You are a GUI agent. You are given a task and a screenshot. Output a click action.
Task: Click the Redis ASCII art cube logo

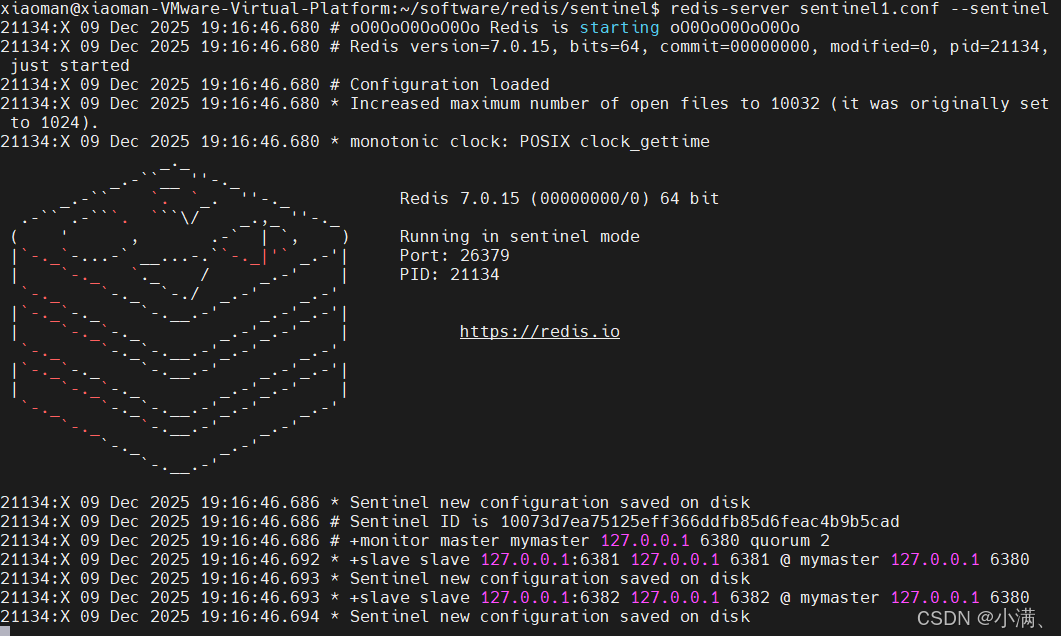tap(179, 317)
